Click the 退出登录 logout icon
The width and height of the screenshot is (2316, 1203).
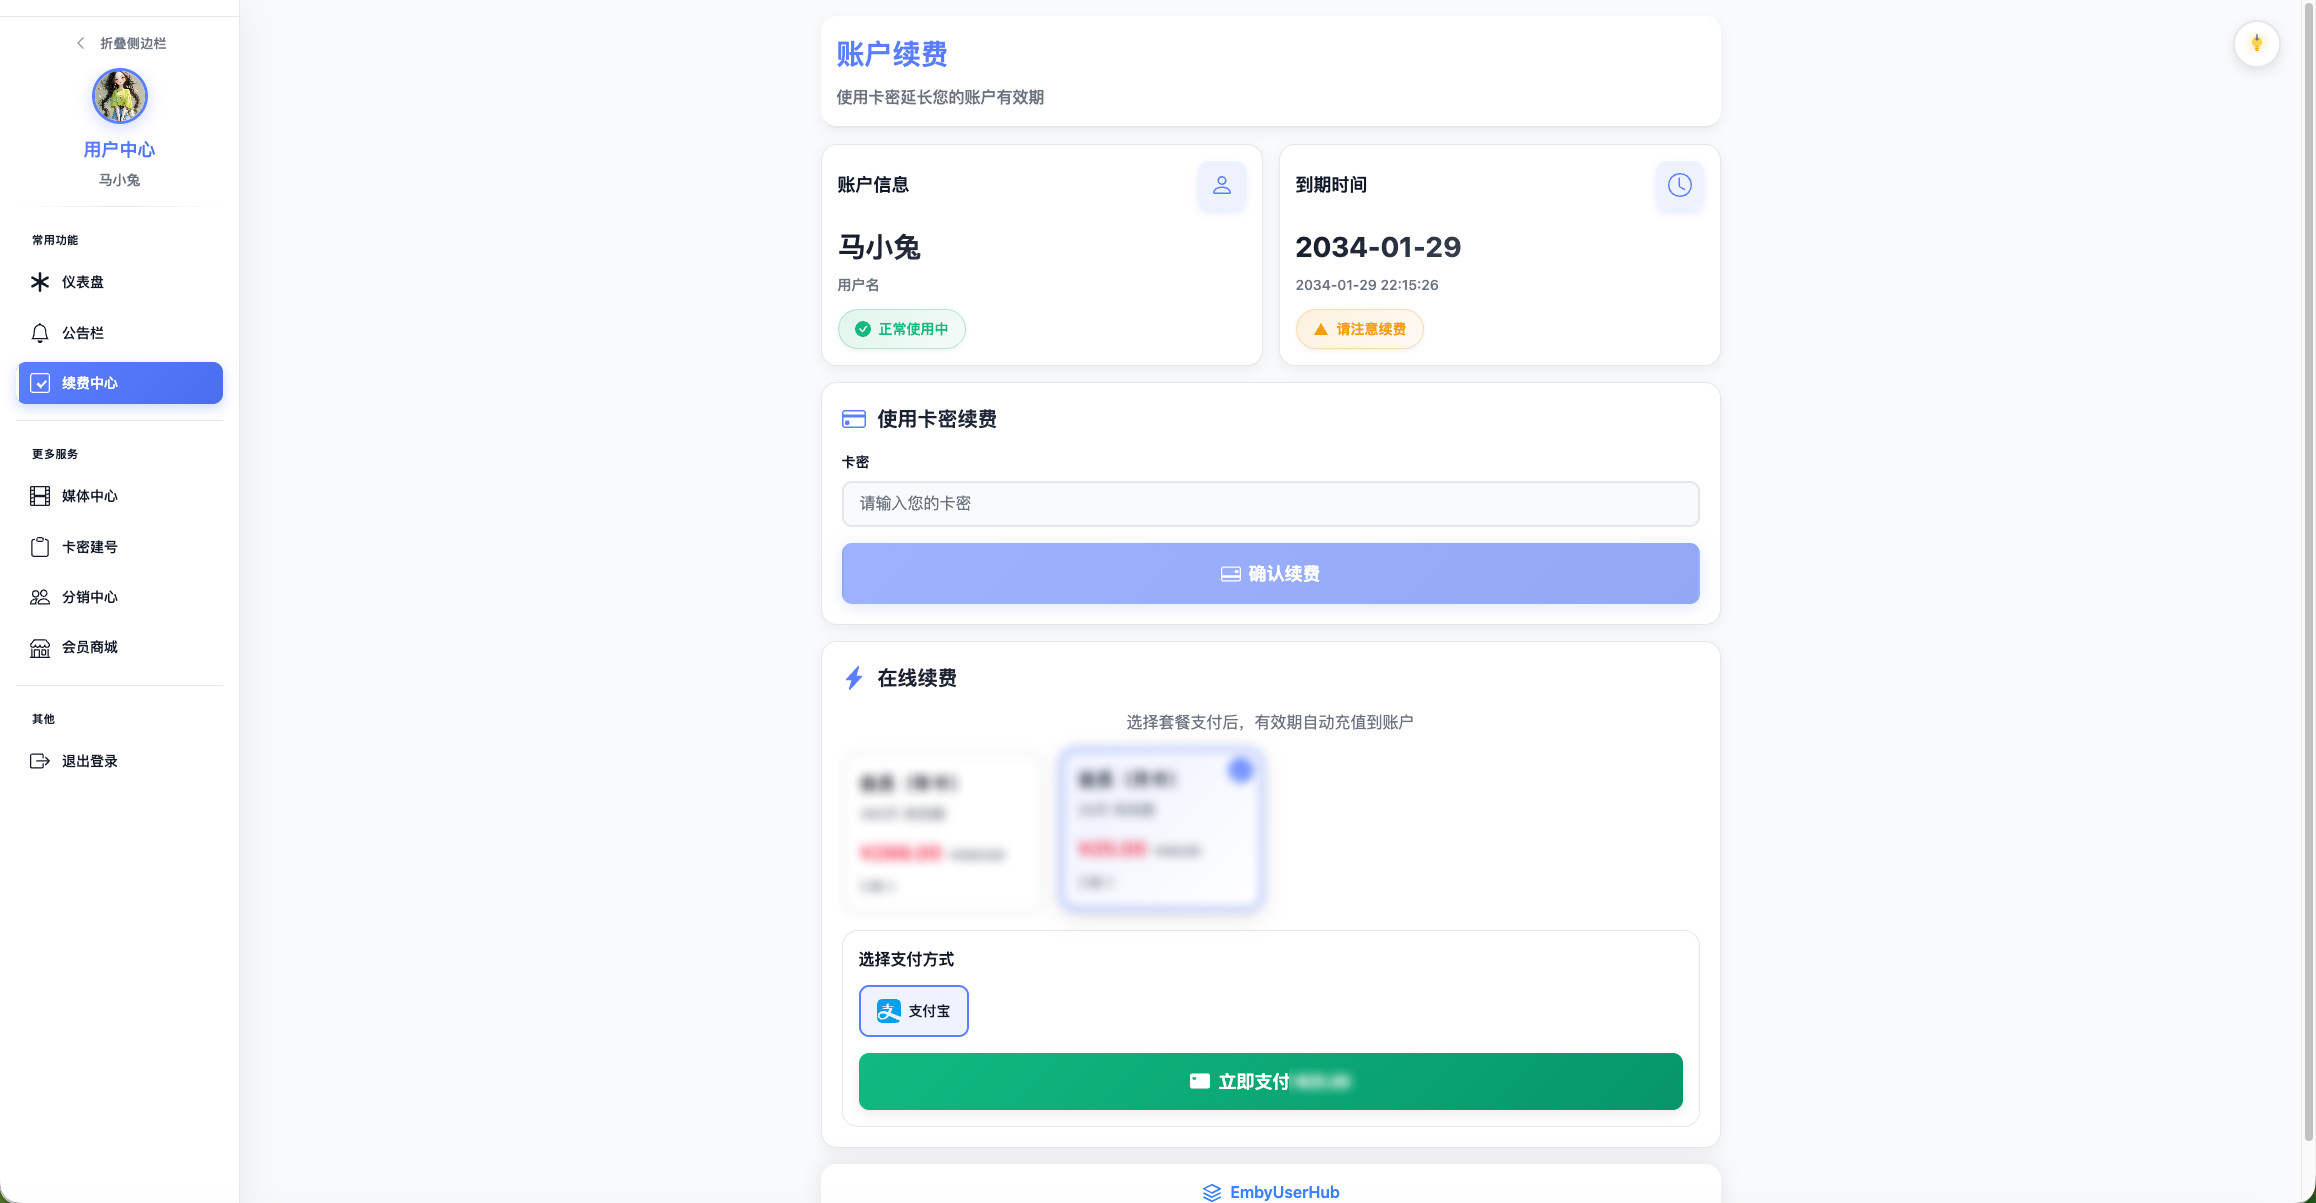40,761
